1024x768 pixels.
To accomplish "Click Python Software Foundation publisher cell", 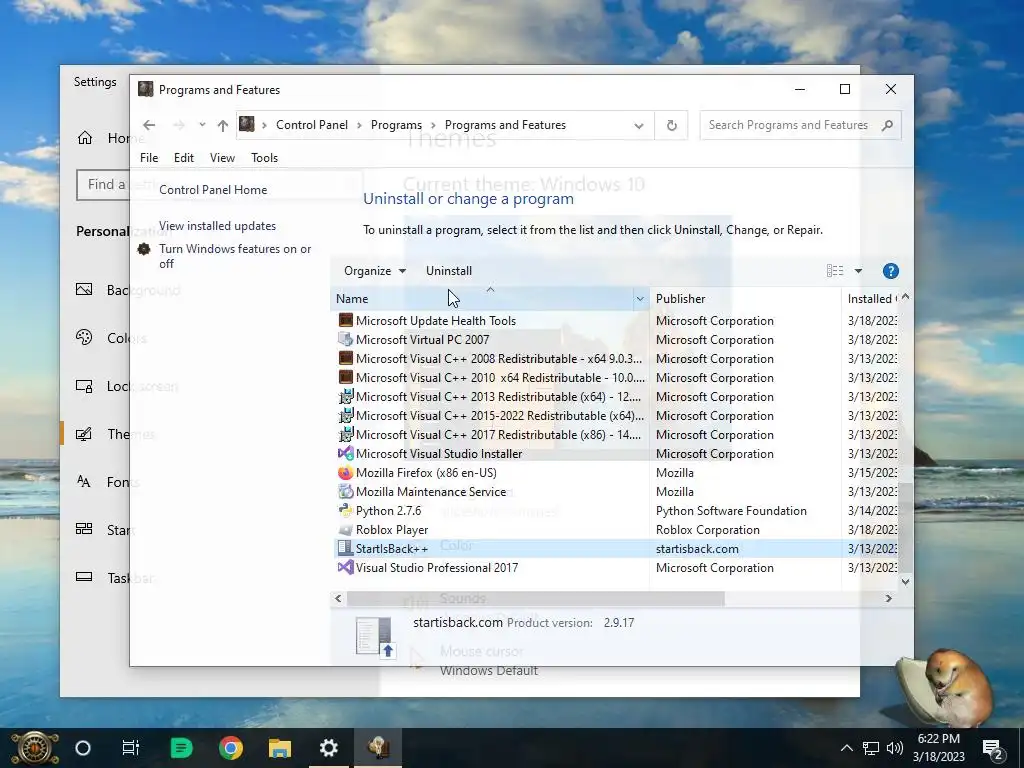I will [731, 511].
